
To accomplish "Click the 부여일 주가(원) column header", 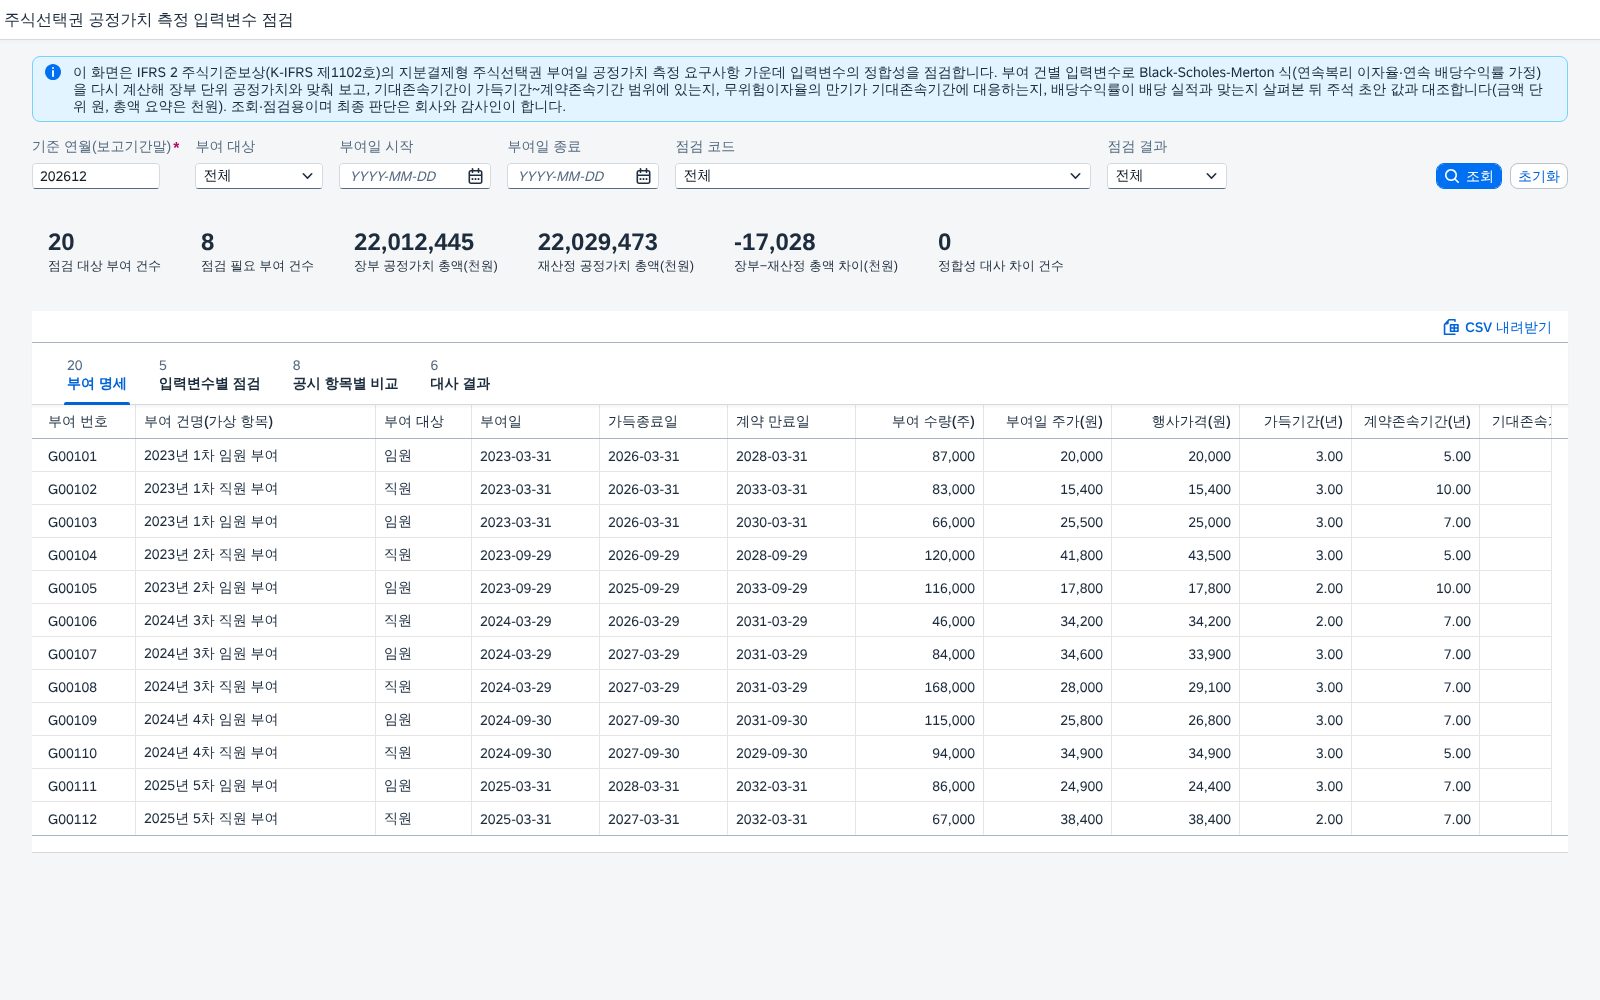I will tap(1048, 422).
